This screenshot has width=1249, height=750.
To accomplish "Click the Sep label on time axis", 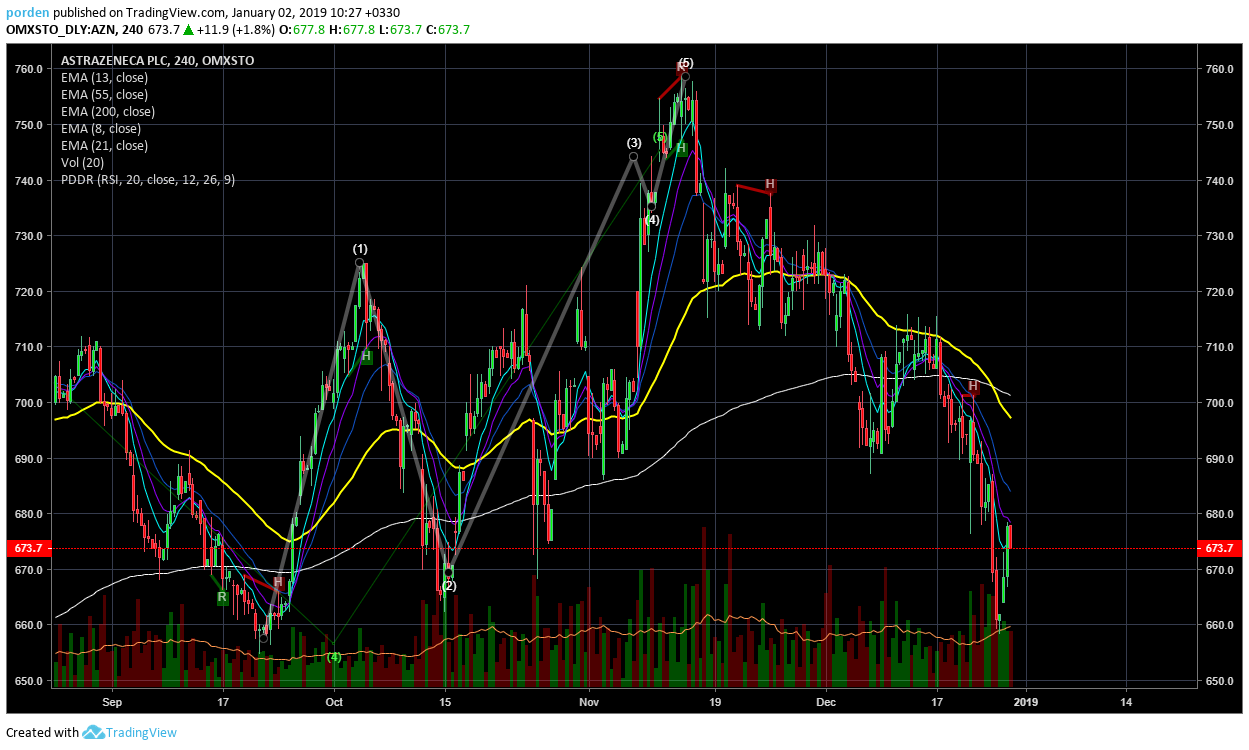I will tap(110, 702).
